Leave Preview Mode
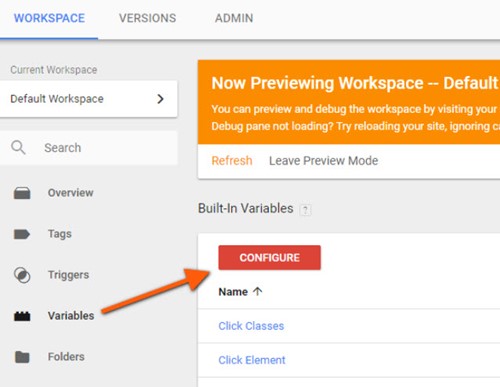500x387 pixels. tap(324, 161)
